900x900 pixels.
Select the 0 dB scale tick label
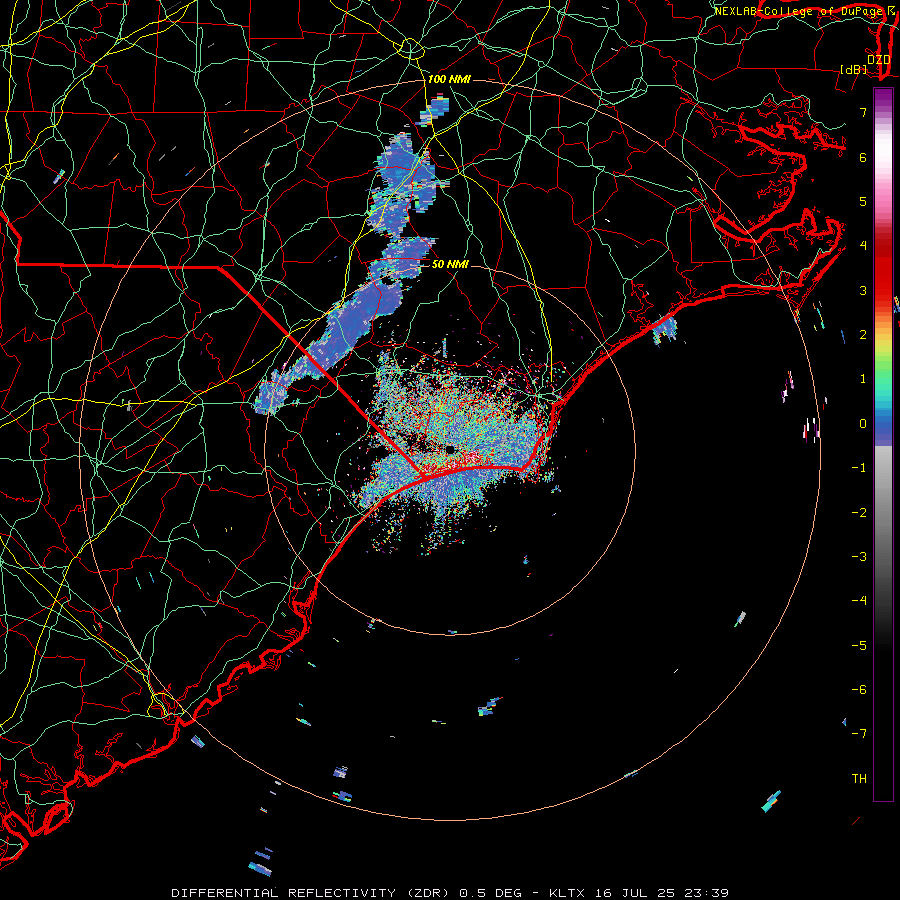coord(863,424)
